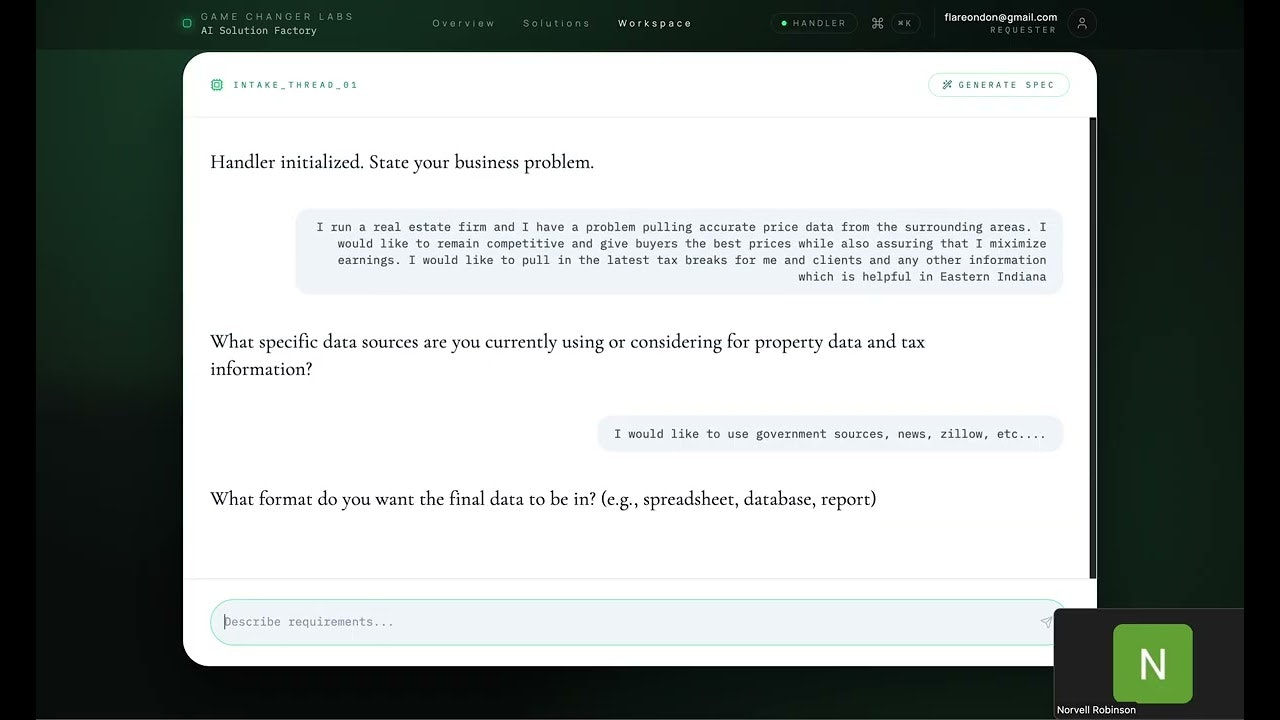Image resolution: width=1280 pixels, height=720 pixels.
Task: Click the flareondon@gmail.com account email
Action: 1000,17
